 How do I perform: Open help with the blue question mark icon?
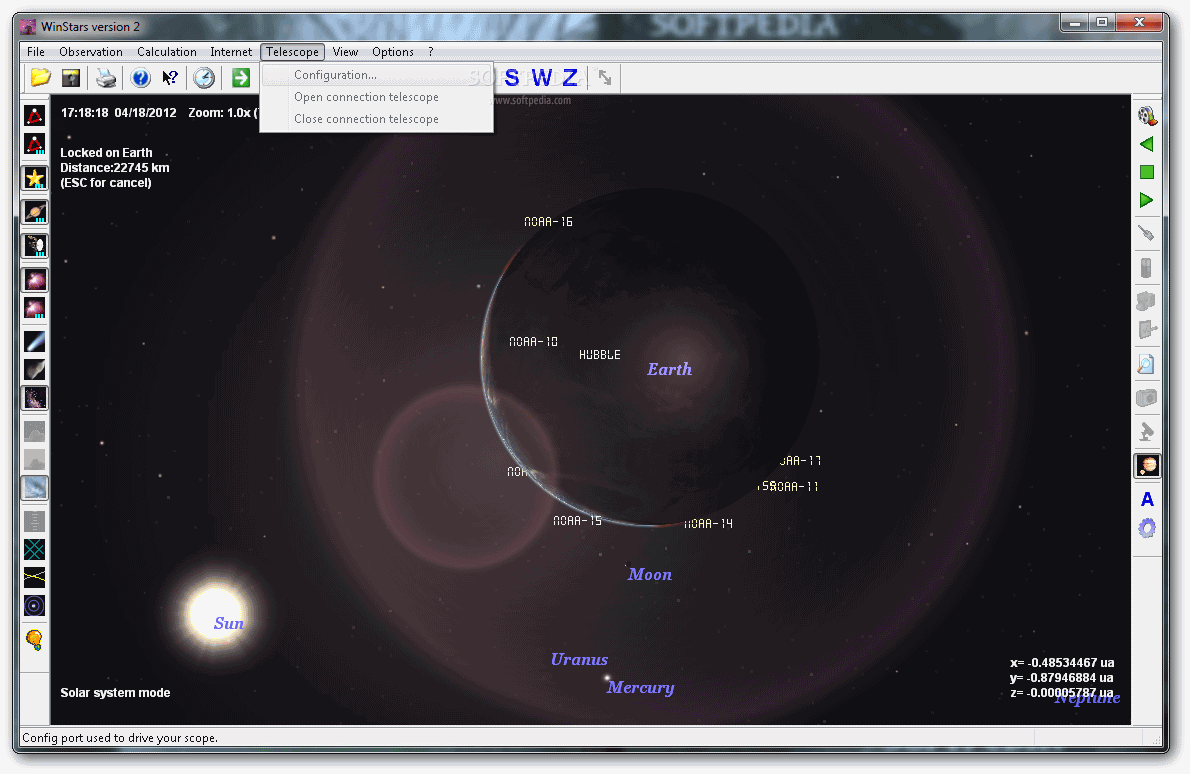coord(140,77)
